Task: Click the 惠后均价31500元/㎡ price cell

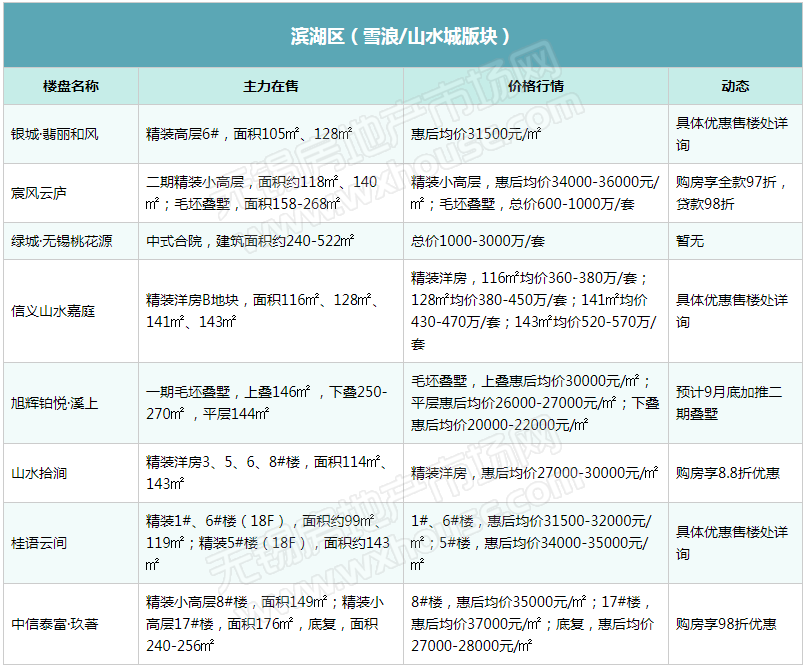Action: point(477,134)
